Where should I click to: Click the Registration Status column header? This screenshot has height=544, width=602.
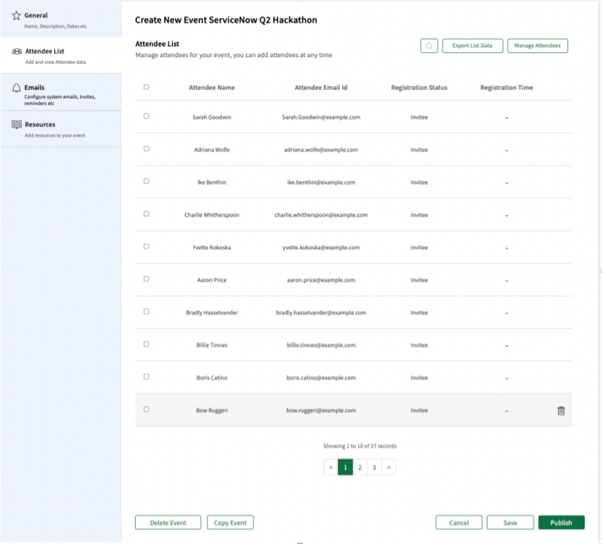tap(419, 88)
